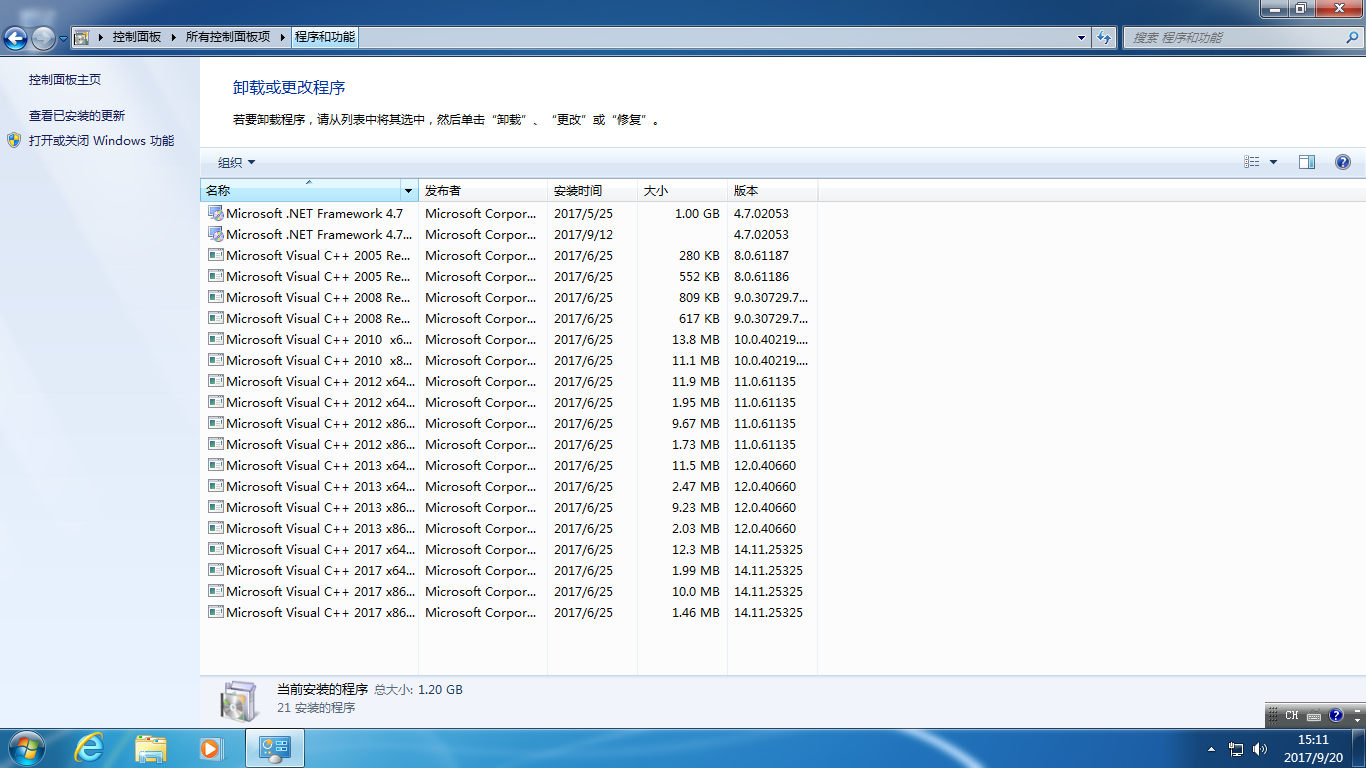Click version 8.0.61187 cell
The width and height of the screenshot is (1366, 768).
[x=761, y=255]
